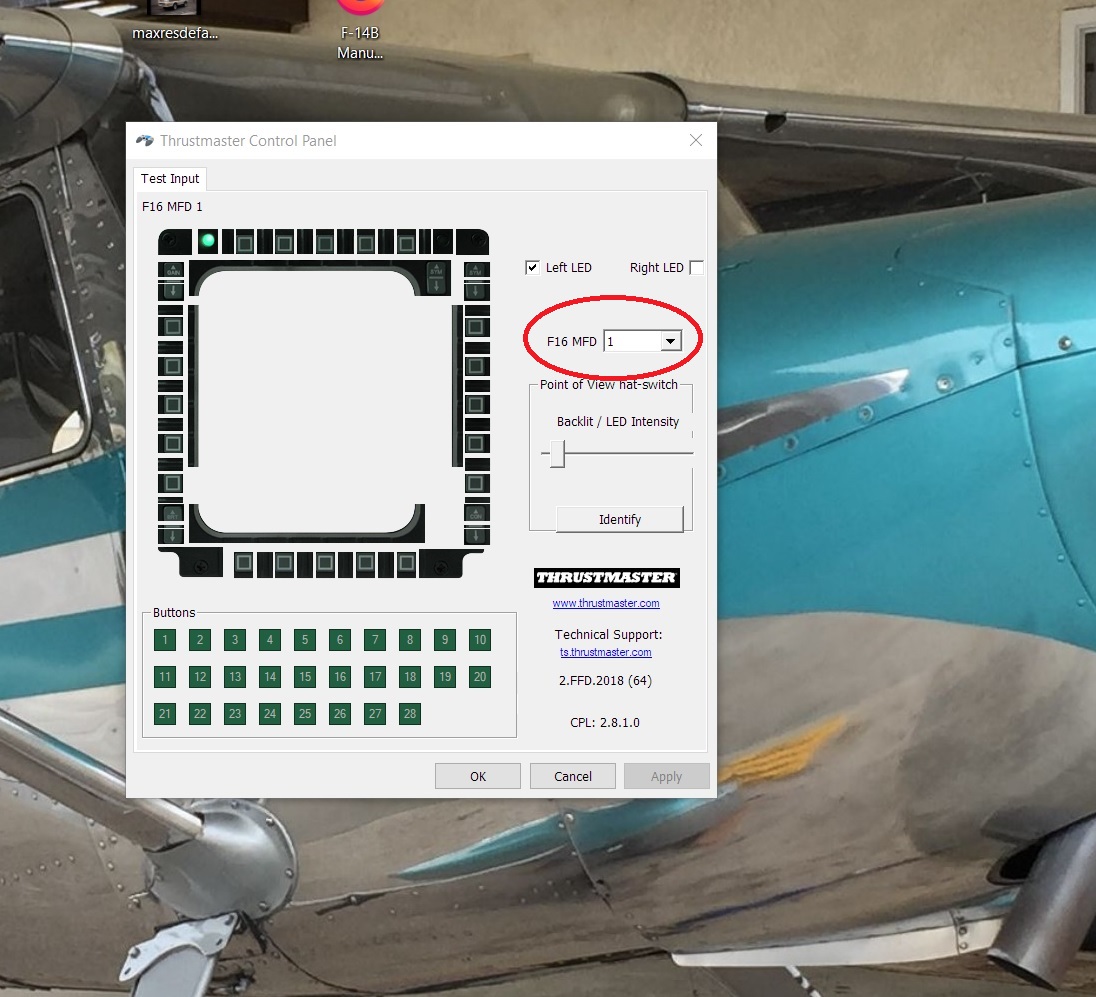Select button indicator 20
Viewport: 1096px width, 997px height.
[480, 676]
